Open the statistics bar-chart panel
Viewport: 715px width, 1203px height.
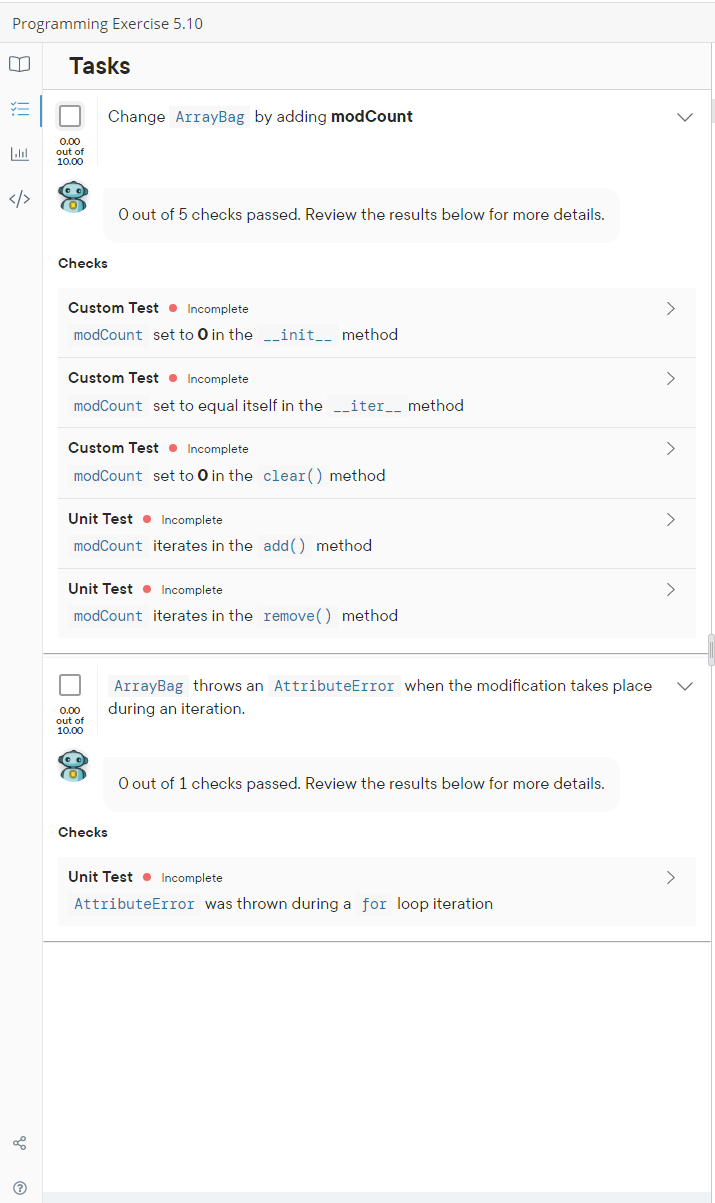pos(19,153)
